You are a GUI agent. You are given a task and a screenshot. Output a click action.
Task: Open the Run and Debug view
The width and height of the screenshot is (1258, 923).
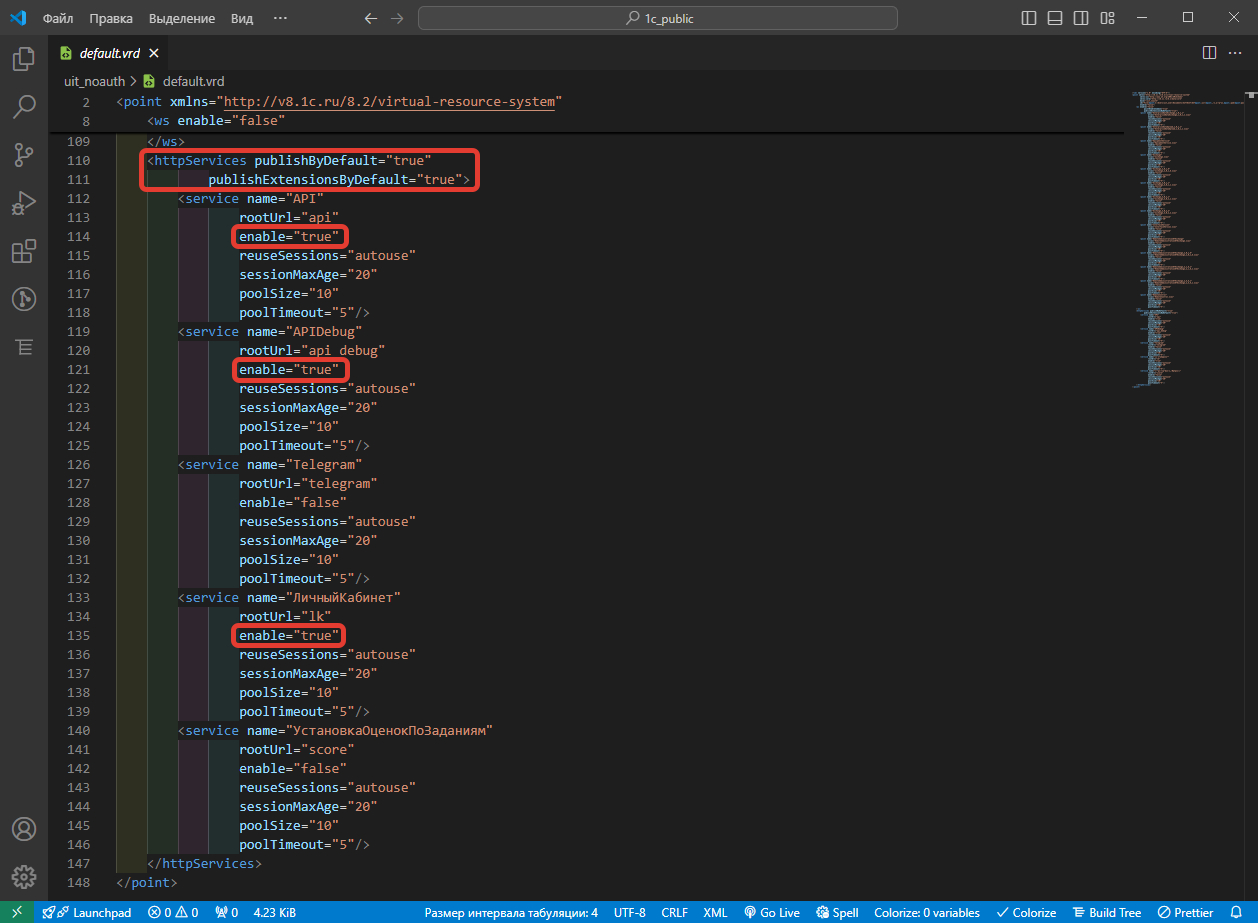coord(24,203)
